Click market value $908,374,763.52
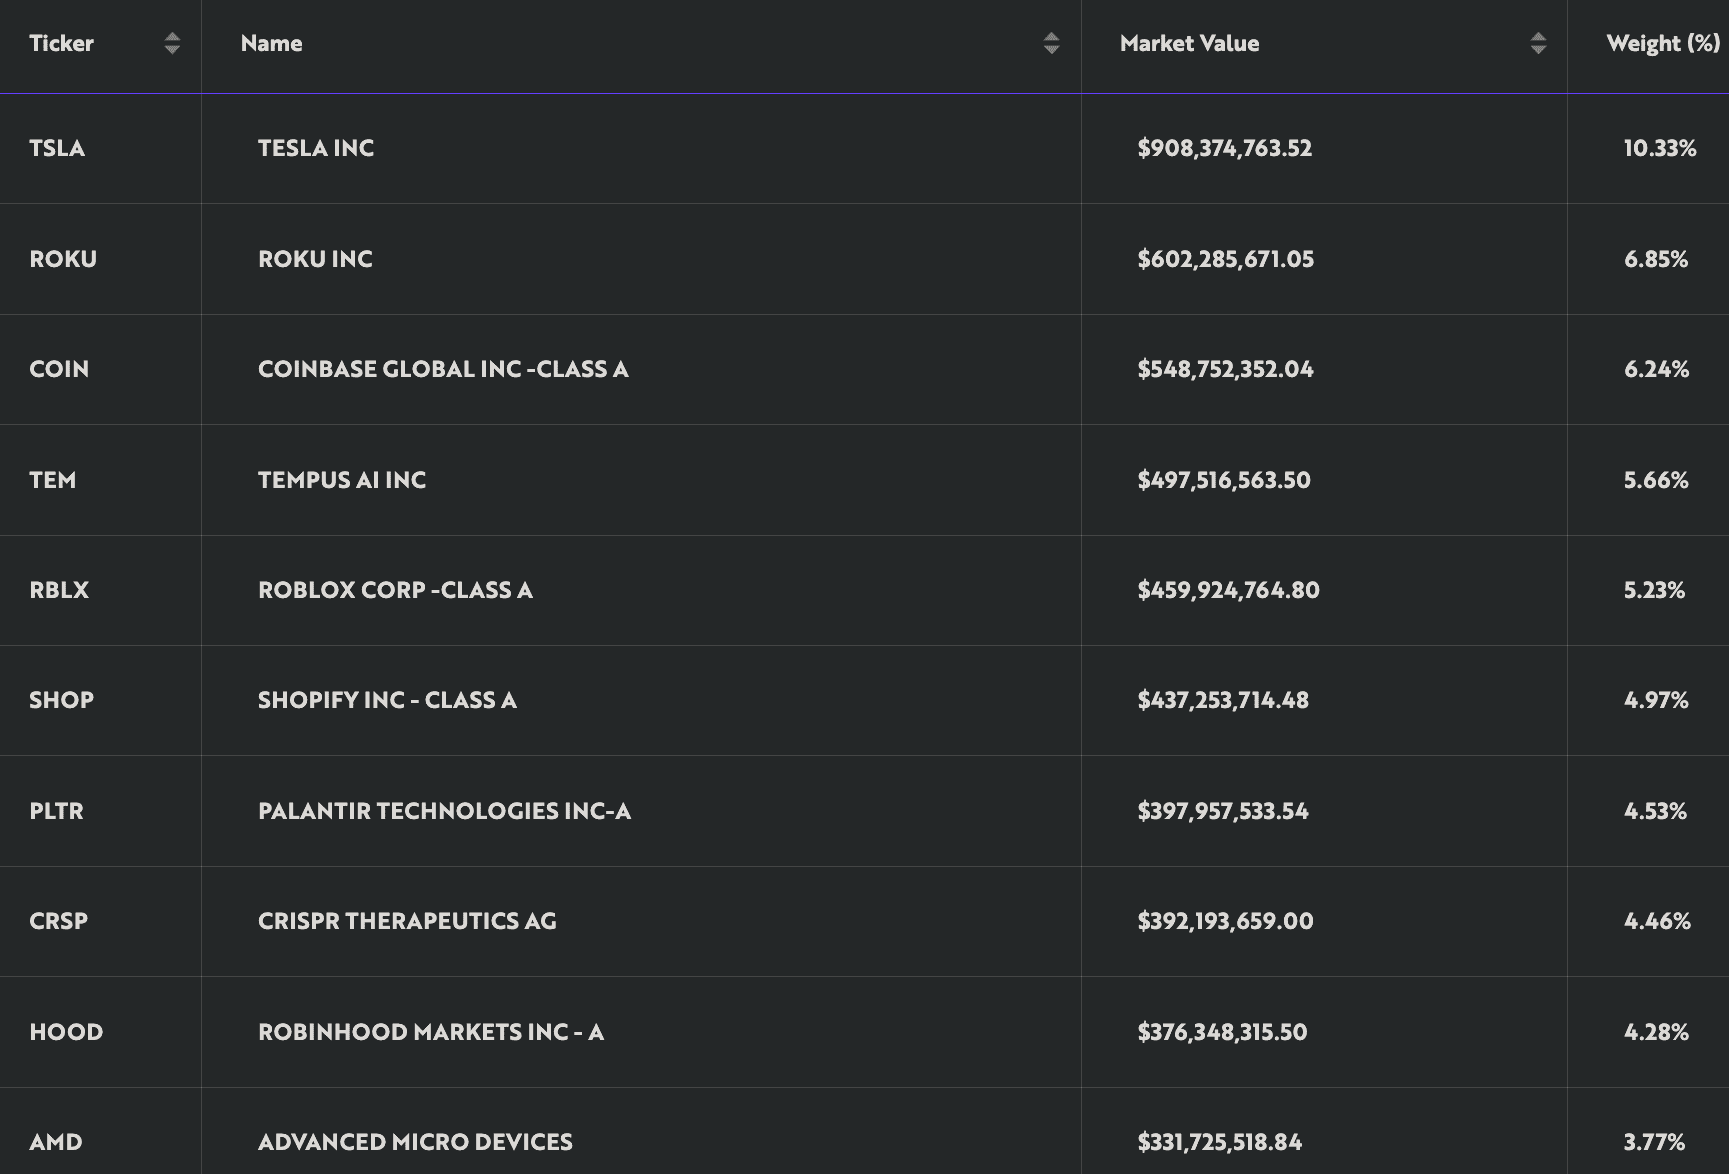This screenshot has height=1174, width=1729. click(1225, 148)
